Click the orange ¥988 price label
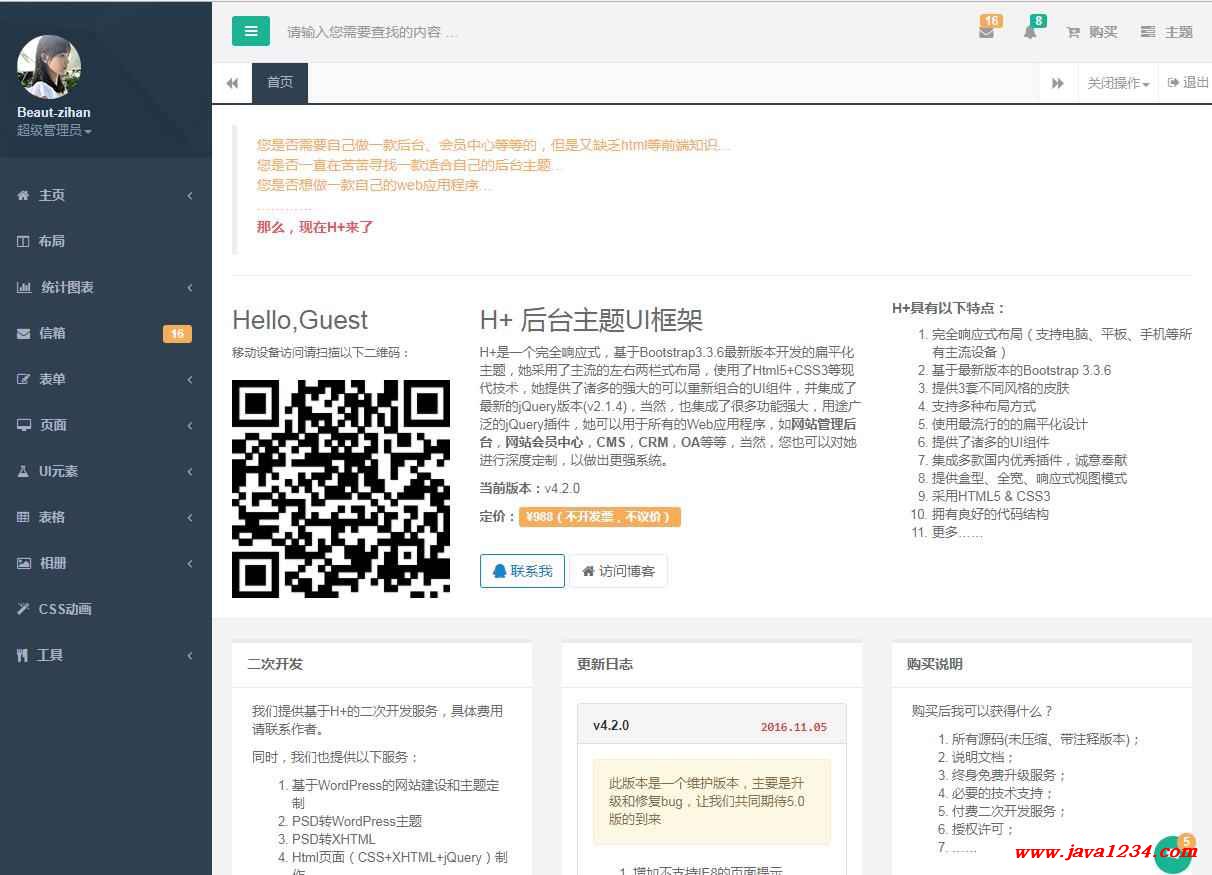1212x875 pixels. 600,517
